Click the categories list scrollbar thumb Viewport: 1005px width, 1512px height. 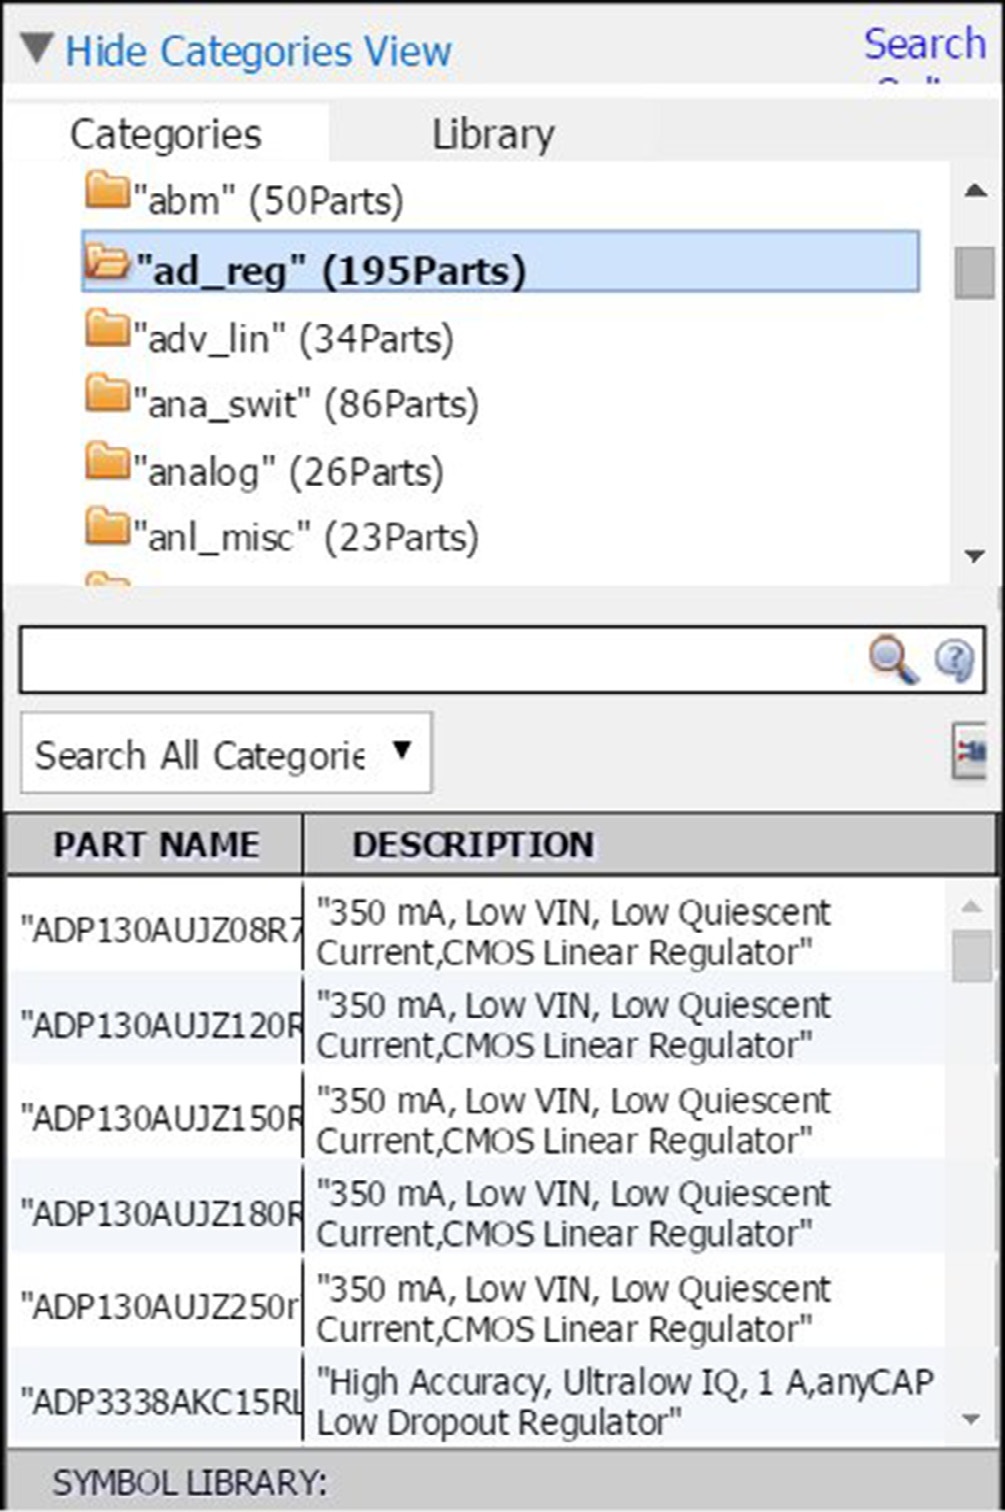pos(974,273)
